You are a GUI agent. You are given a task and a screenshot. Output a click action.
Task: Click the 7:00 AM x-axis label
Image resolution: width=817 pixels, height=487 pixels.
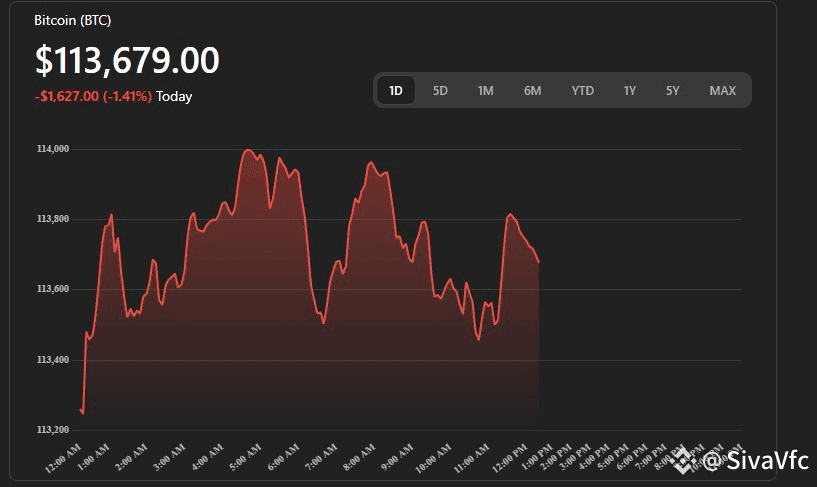(322, 457)
